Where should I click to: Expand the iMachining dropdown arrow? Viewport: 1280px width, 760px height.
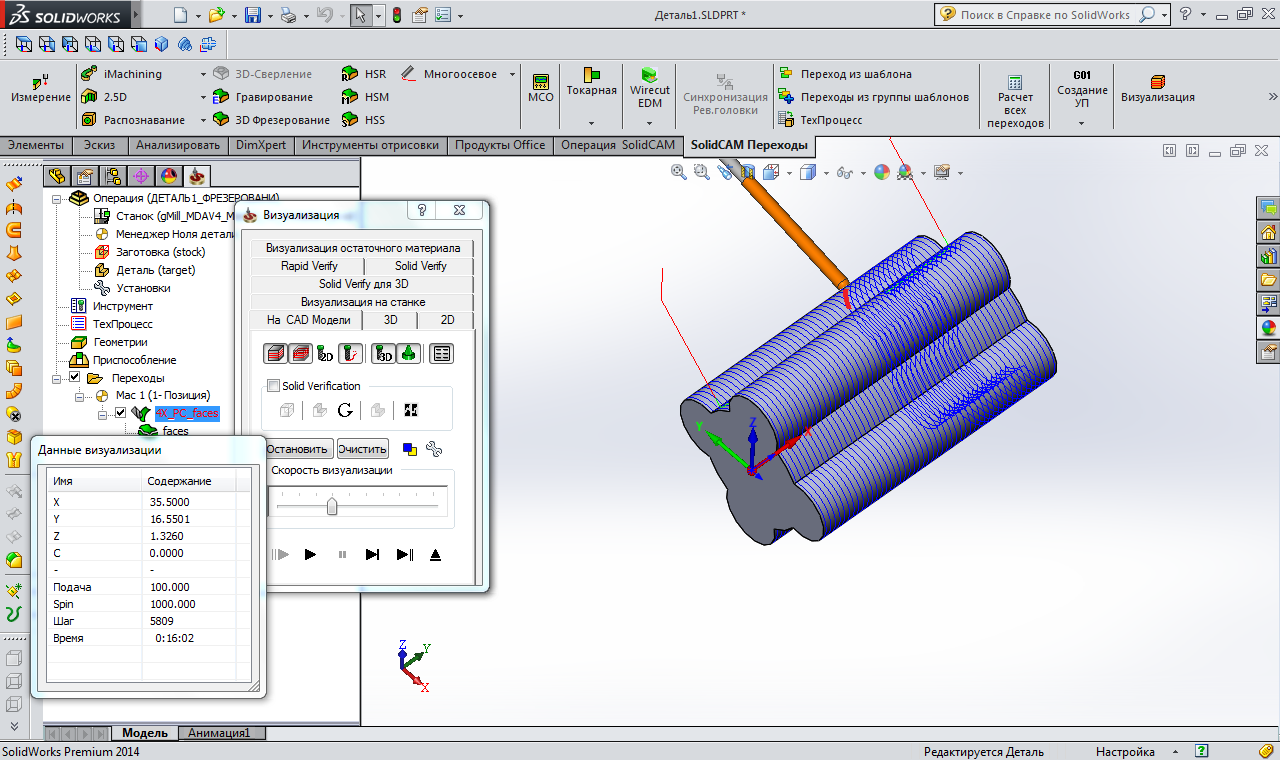click(203, 74)
